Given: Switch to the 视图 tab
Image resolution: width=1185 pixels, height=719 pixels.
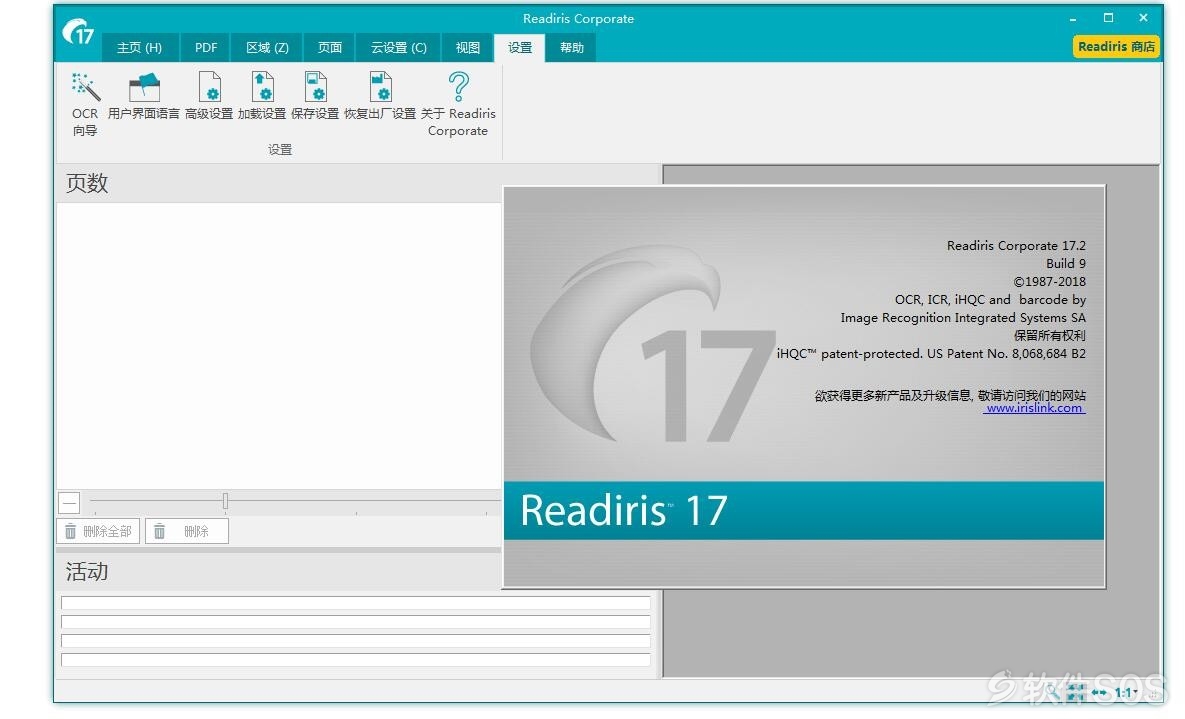Looking at the screenshot, I should pos(468,48).
